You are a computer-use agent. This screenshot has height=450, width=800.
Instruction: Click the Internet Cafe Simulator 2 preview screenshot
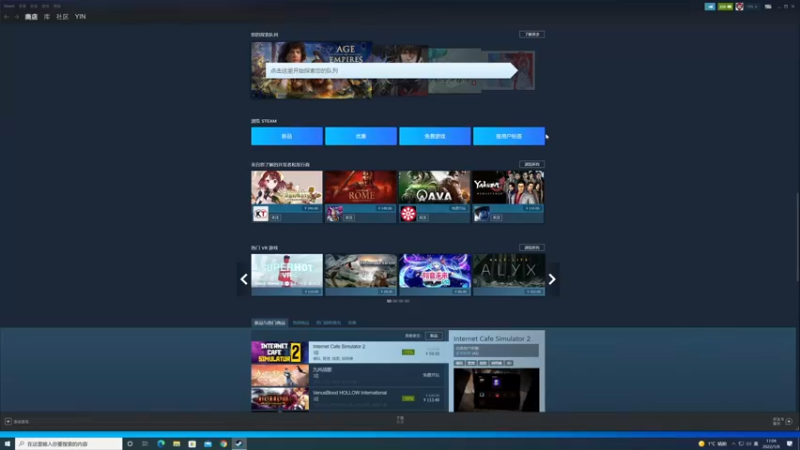[x=496, y=390]
